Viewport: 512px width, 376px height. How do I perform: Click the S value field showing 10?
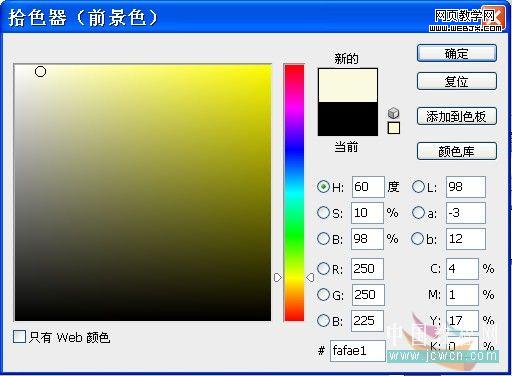click(x=367, y=213)
